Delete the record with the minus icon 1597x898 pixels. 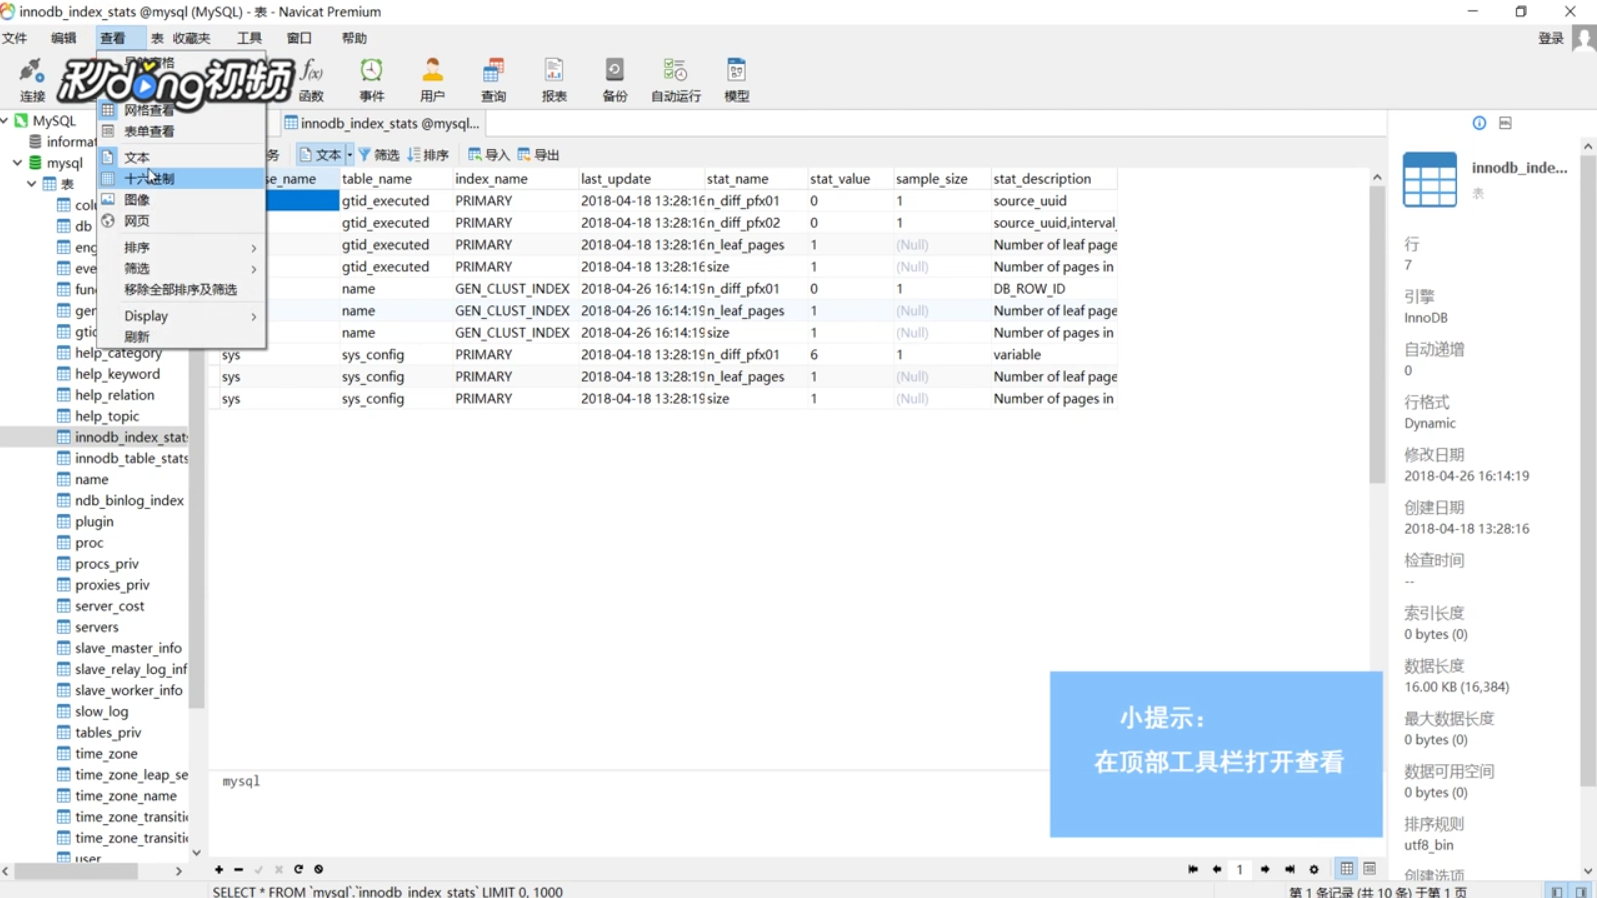pyautogui.click(x=238, y=869)
